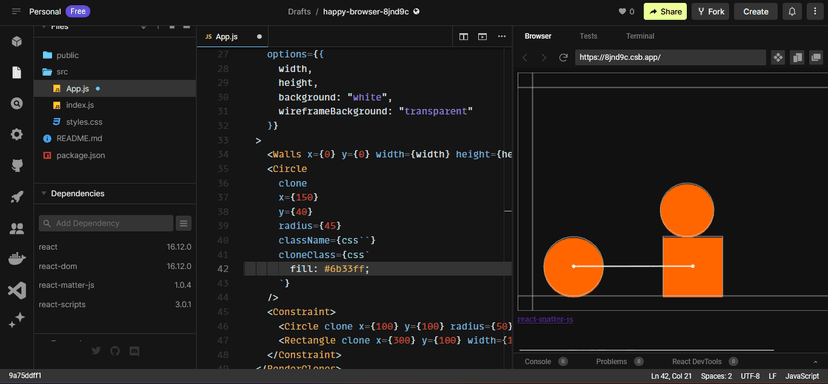Viewport: 828px width, 384px height.
Task: Open the Search icon in sidebar
Action: 16,104
